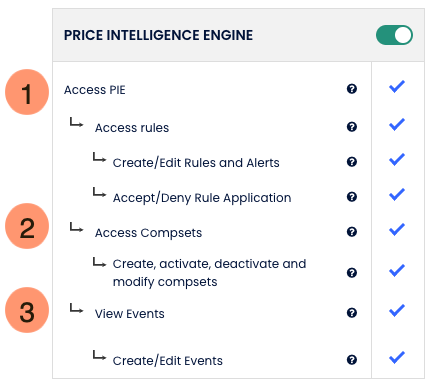This screenshot has width=432, height=388.
Task: Click the View Events label
Action: click(x=130, y=314)
